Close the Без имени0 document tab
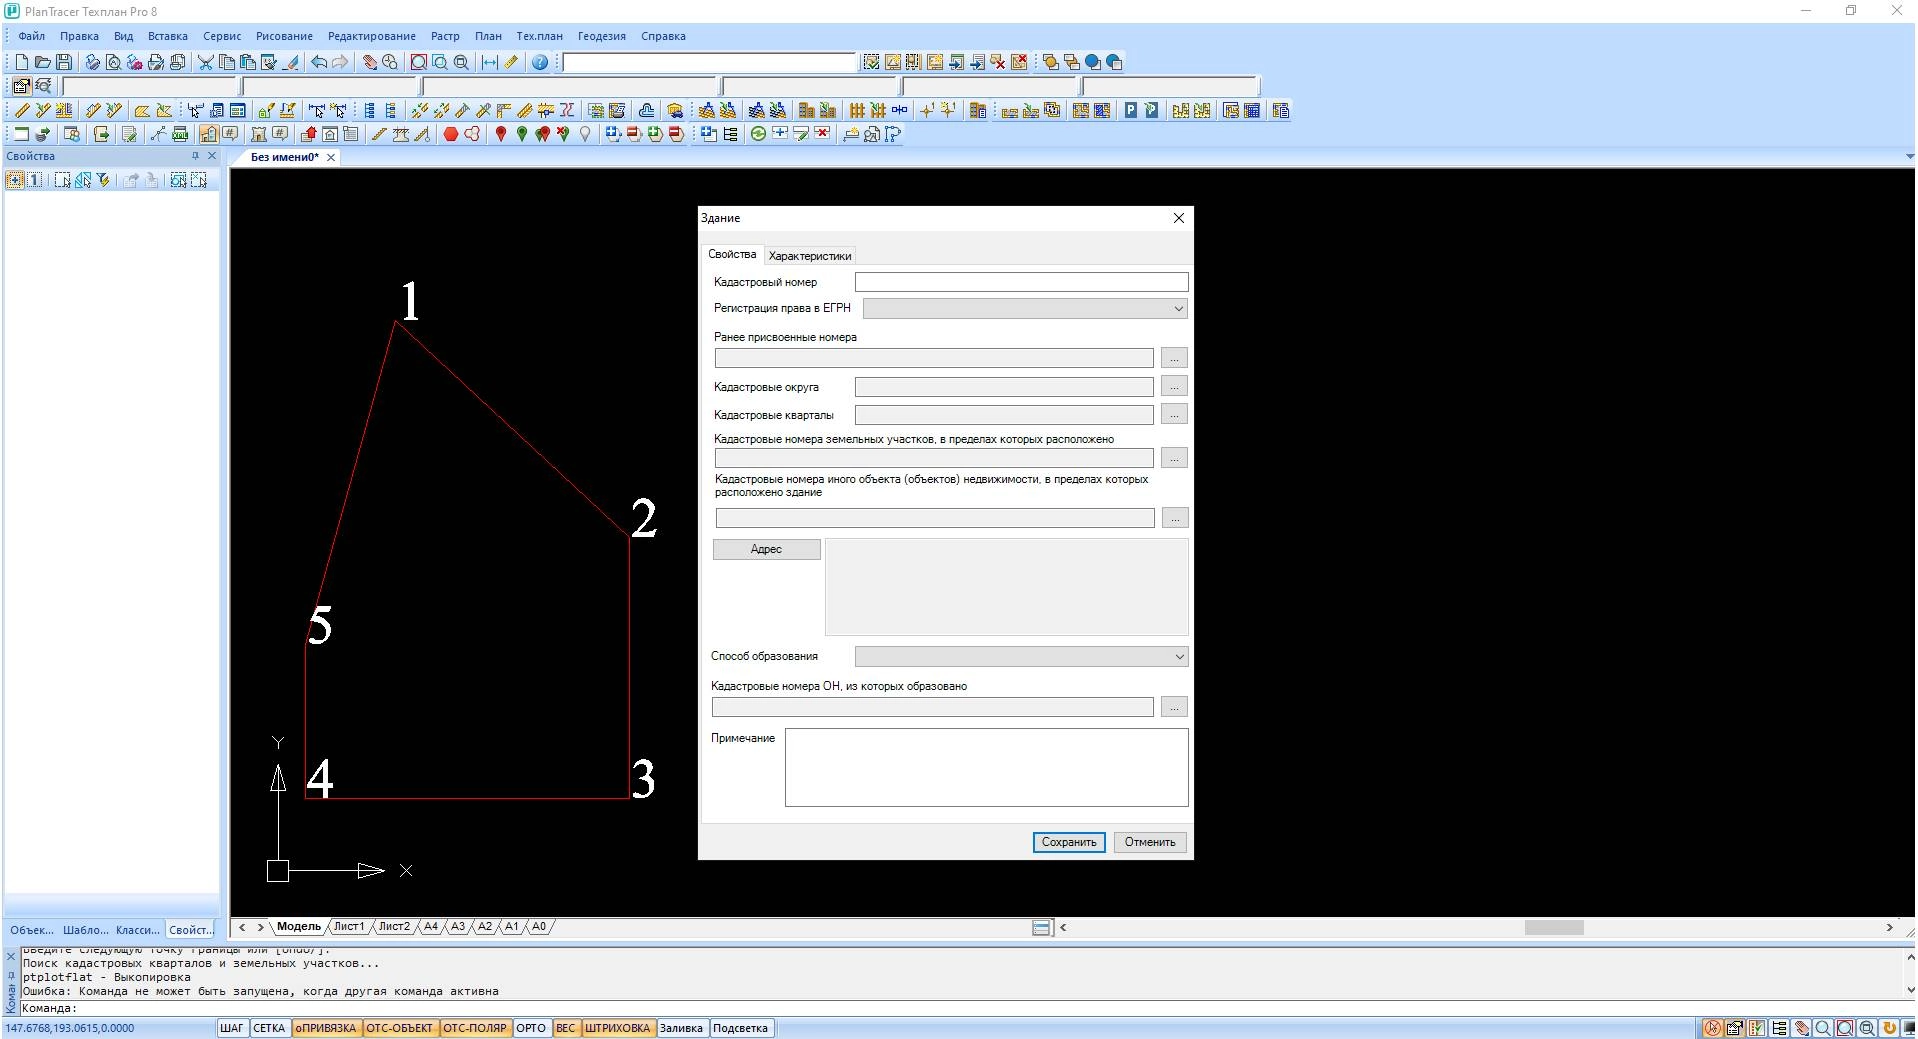The height and width of the screenshot is (1039, 1918). click(331, 157)
